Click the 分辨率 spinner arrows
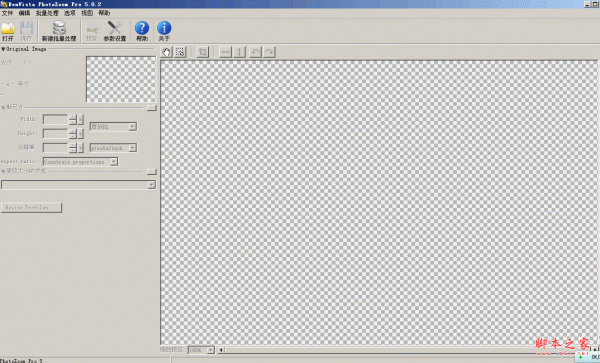600x363 pixels. pyautogui.click(x=73, y=148)
